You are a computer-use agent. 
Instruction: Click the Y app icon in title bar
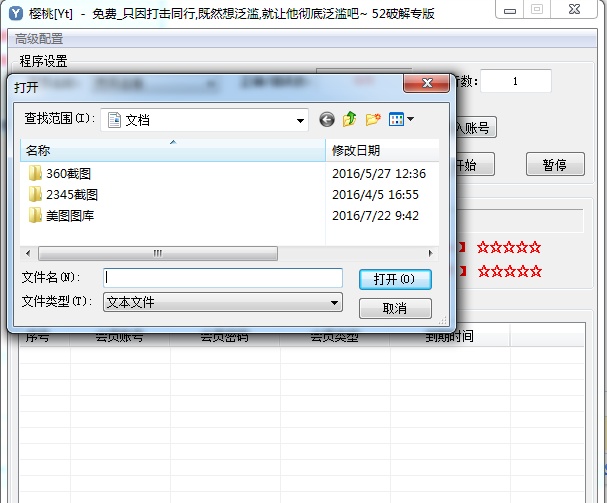coord(16,14)
